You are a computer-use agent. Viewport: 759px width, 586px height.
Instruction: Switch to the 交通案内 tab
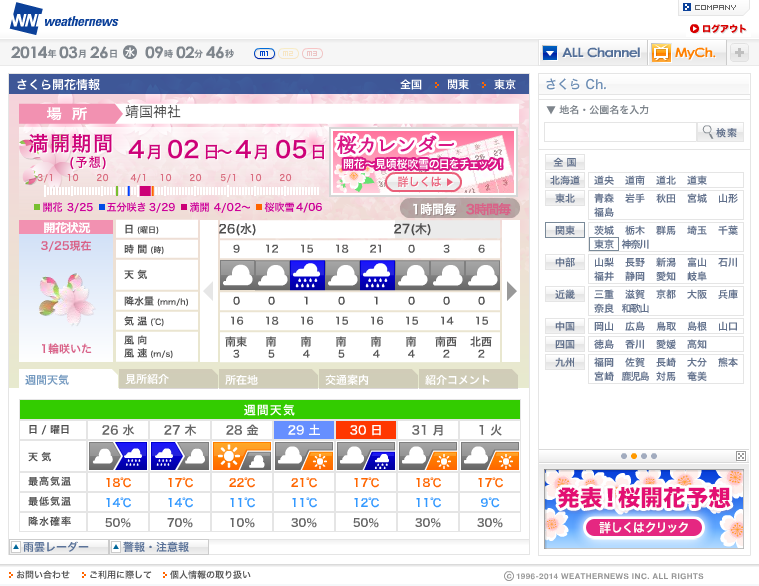point(366,379)
